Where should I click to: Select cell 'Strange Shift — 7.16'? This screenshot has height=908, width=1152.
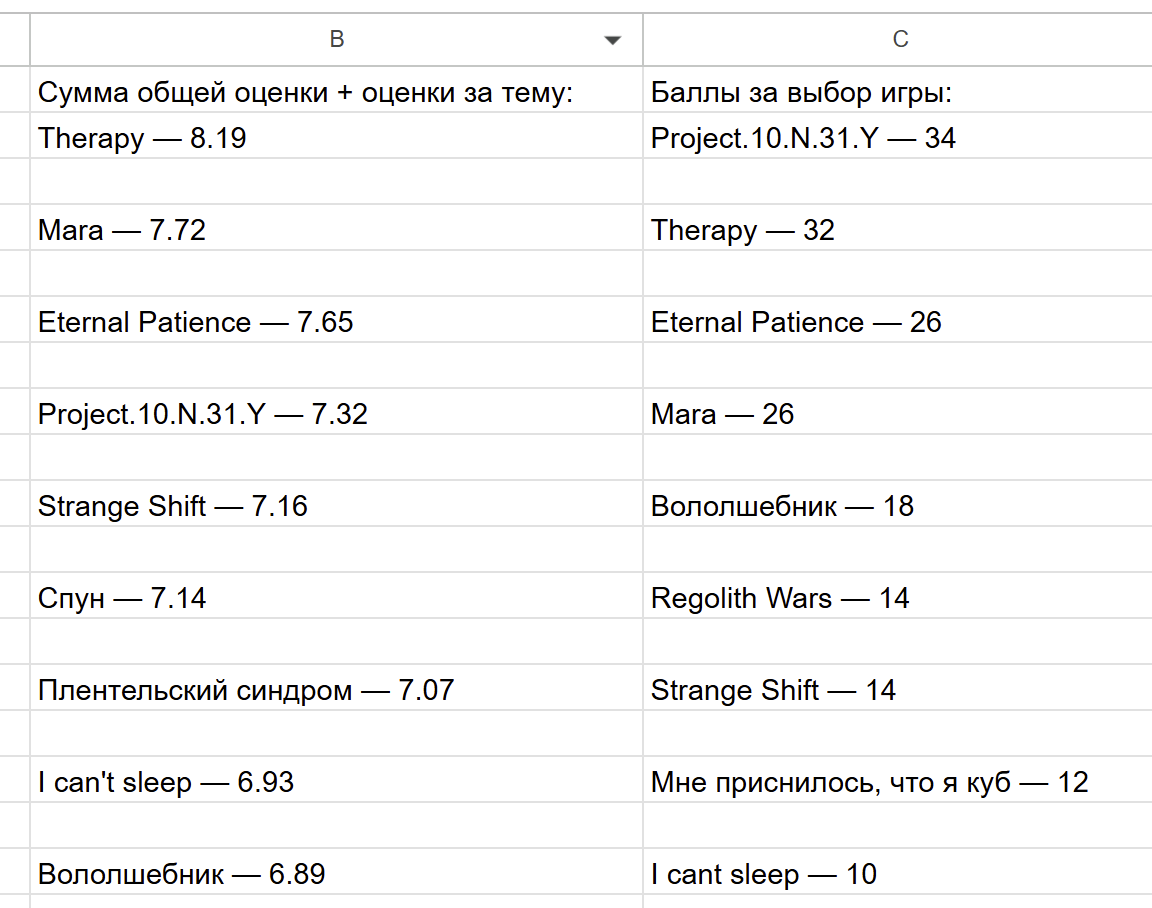(336, 503)
